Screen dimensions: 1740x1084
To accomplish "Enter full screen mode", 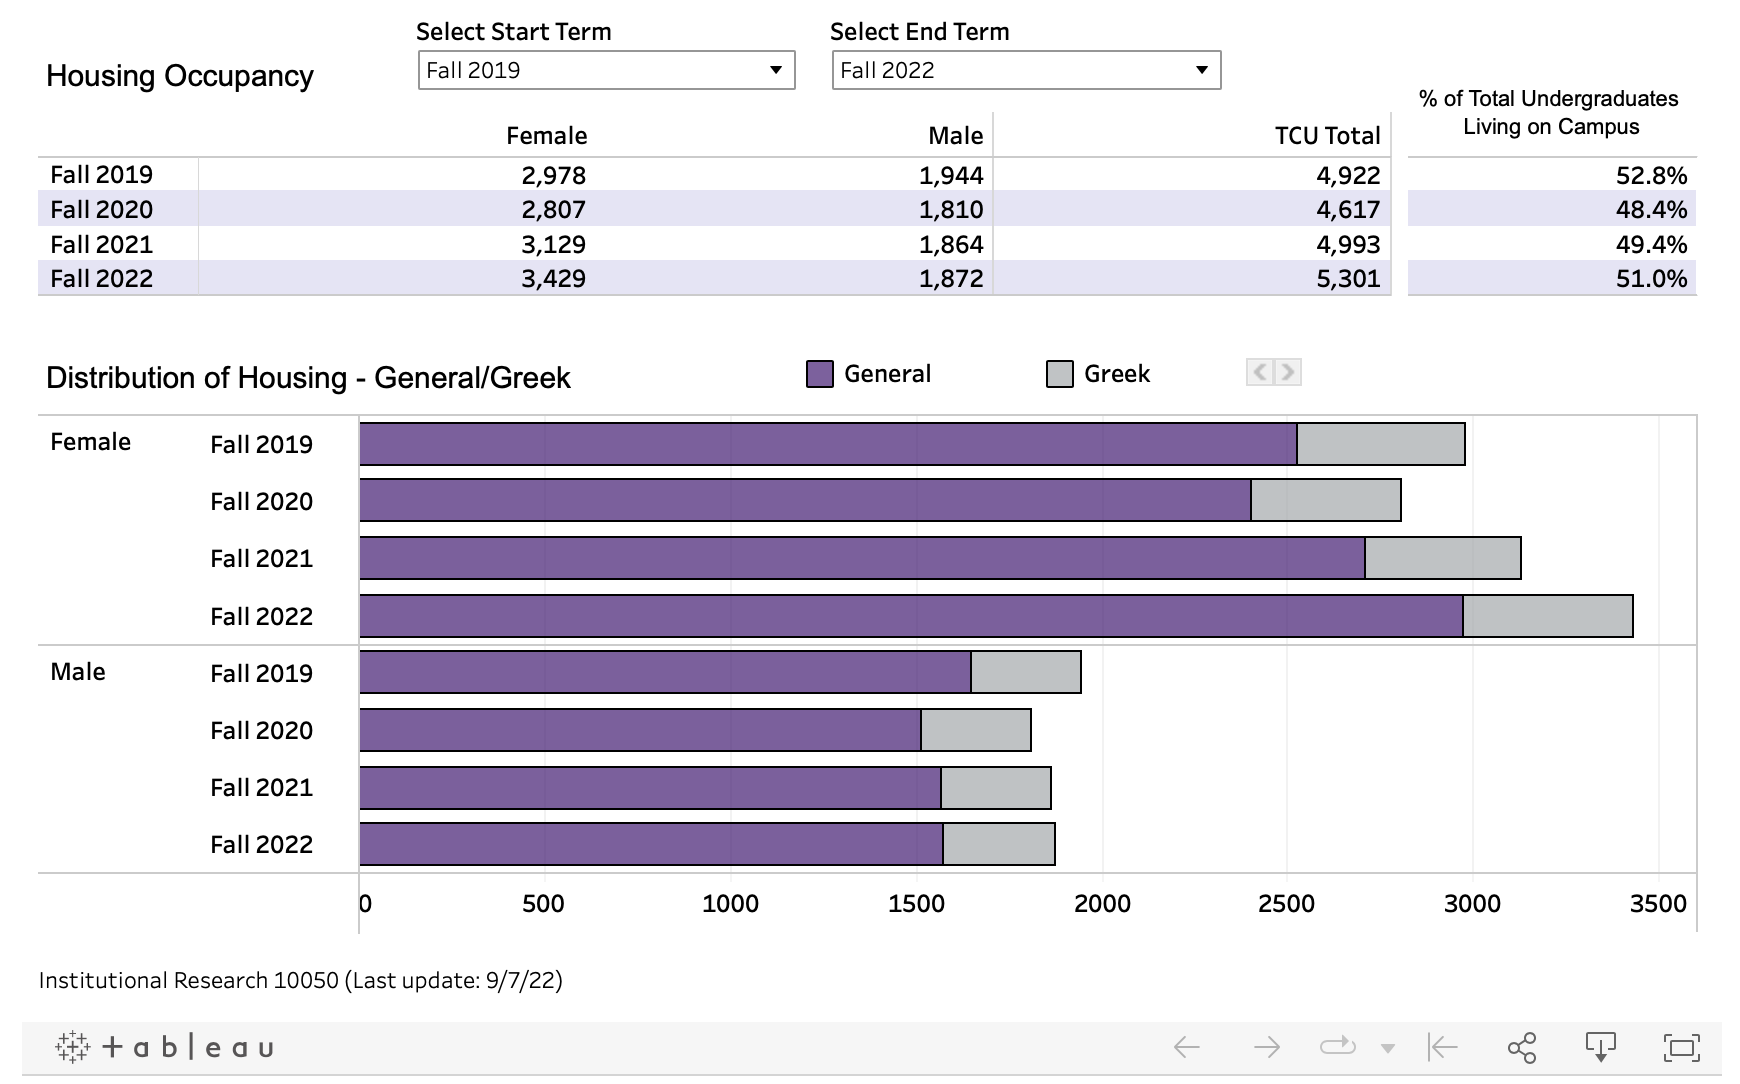I will pos(1681,1047).
